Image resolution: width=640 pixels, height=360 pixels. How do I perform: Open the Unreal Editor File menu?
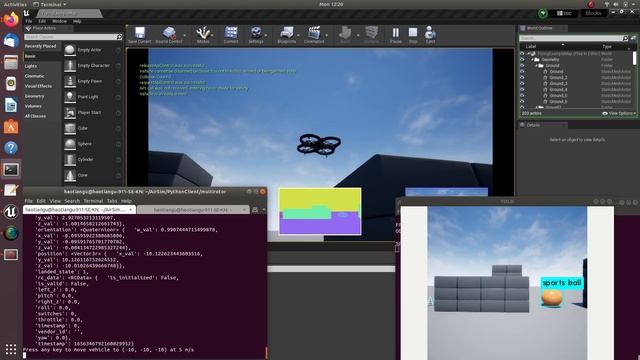pos(29,21)
